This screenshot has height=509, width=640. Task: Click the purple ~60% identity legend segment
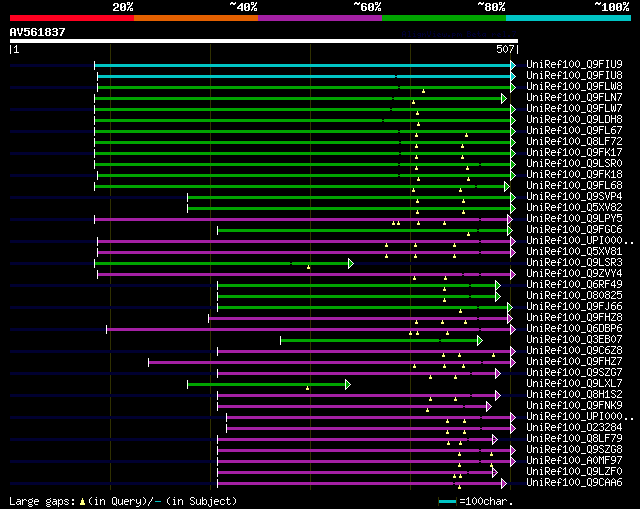(320, 18)
